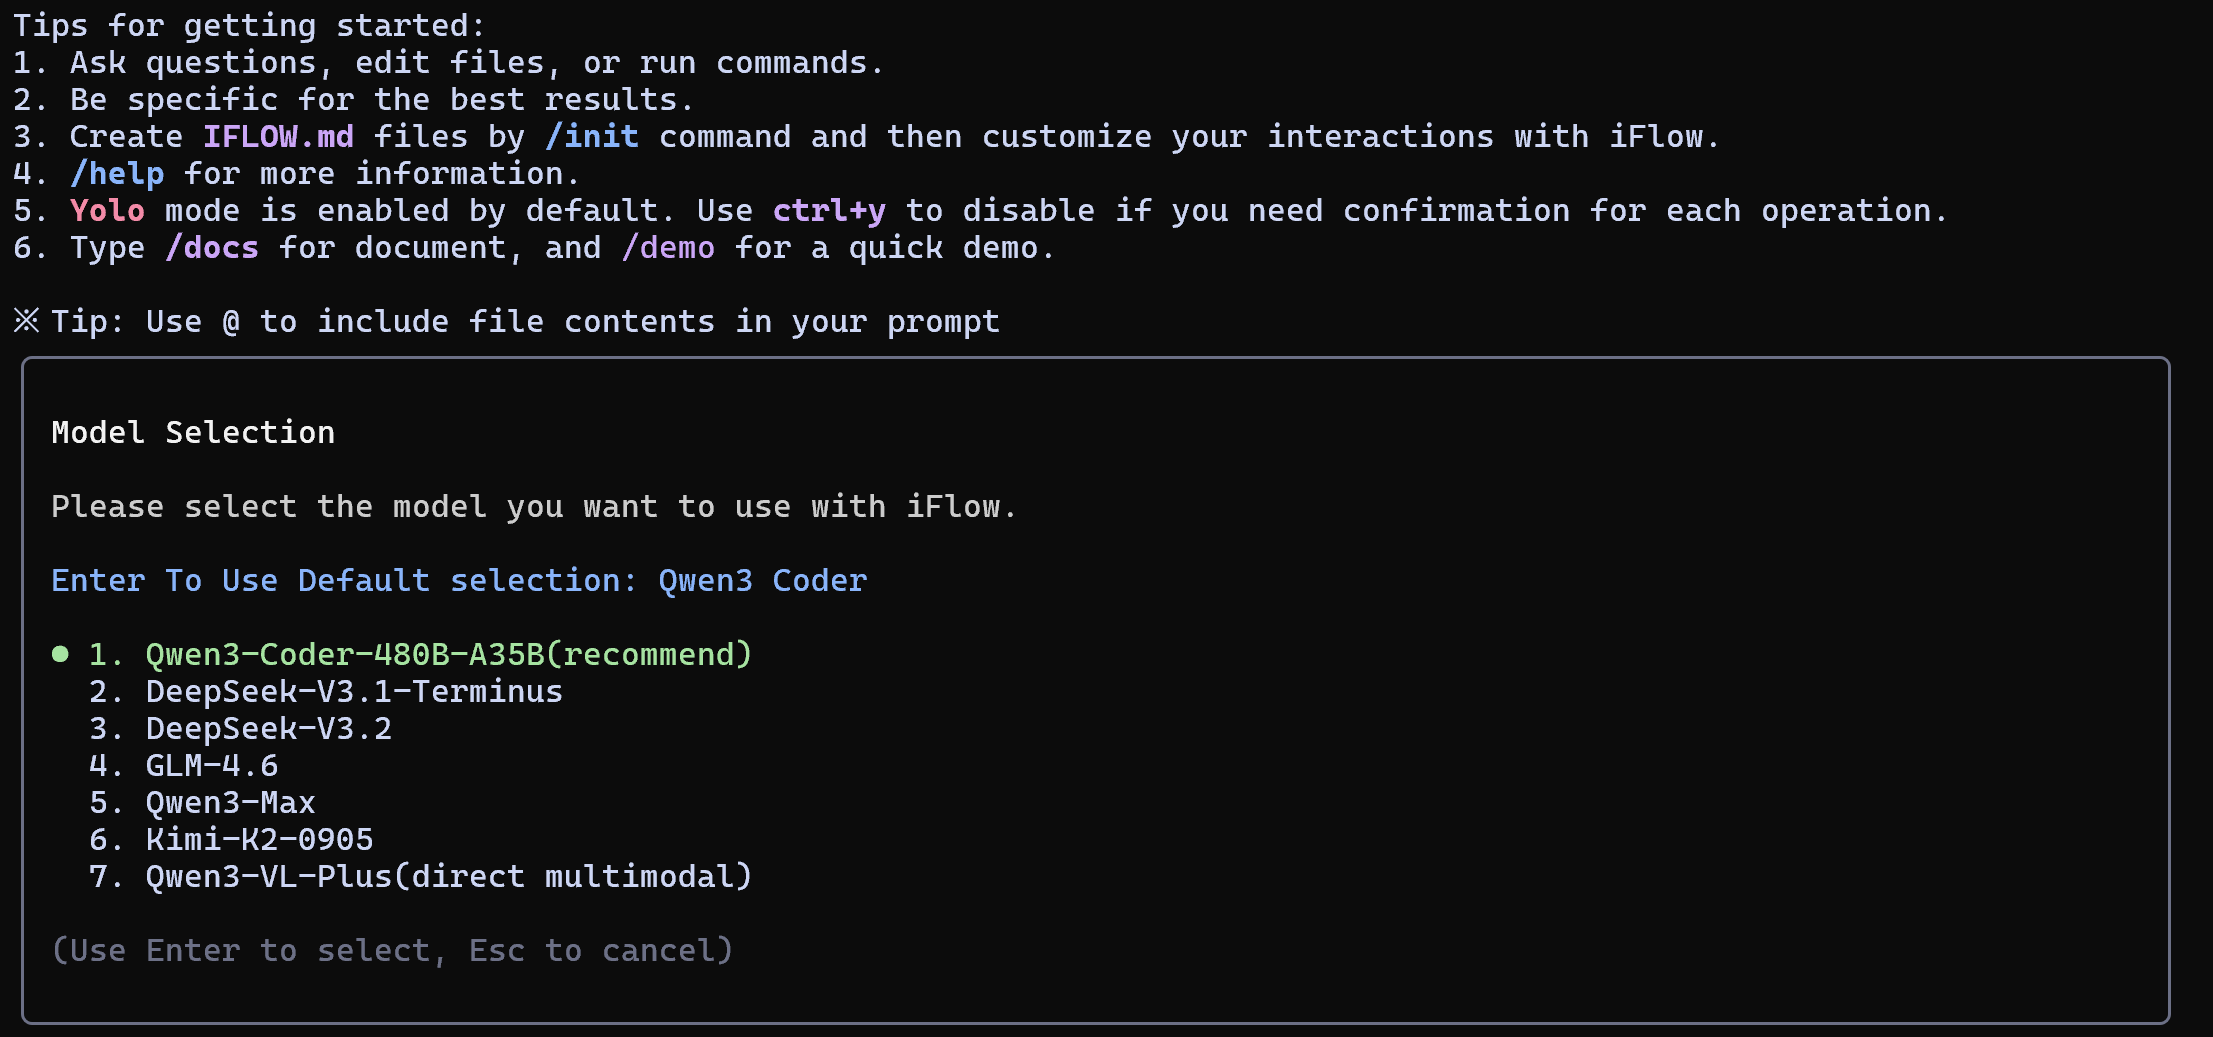Select Qwen3-Max from the list
Viewport: 2213px width, 1037px height.
tap(228, 802)
